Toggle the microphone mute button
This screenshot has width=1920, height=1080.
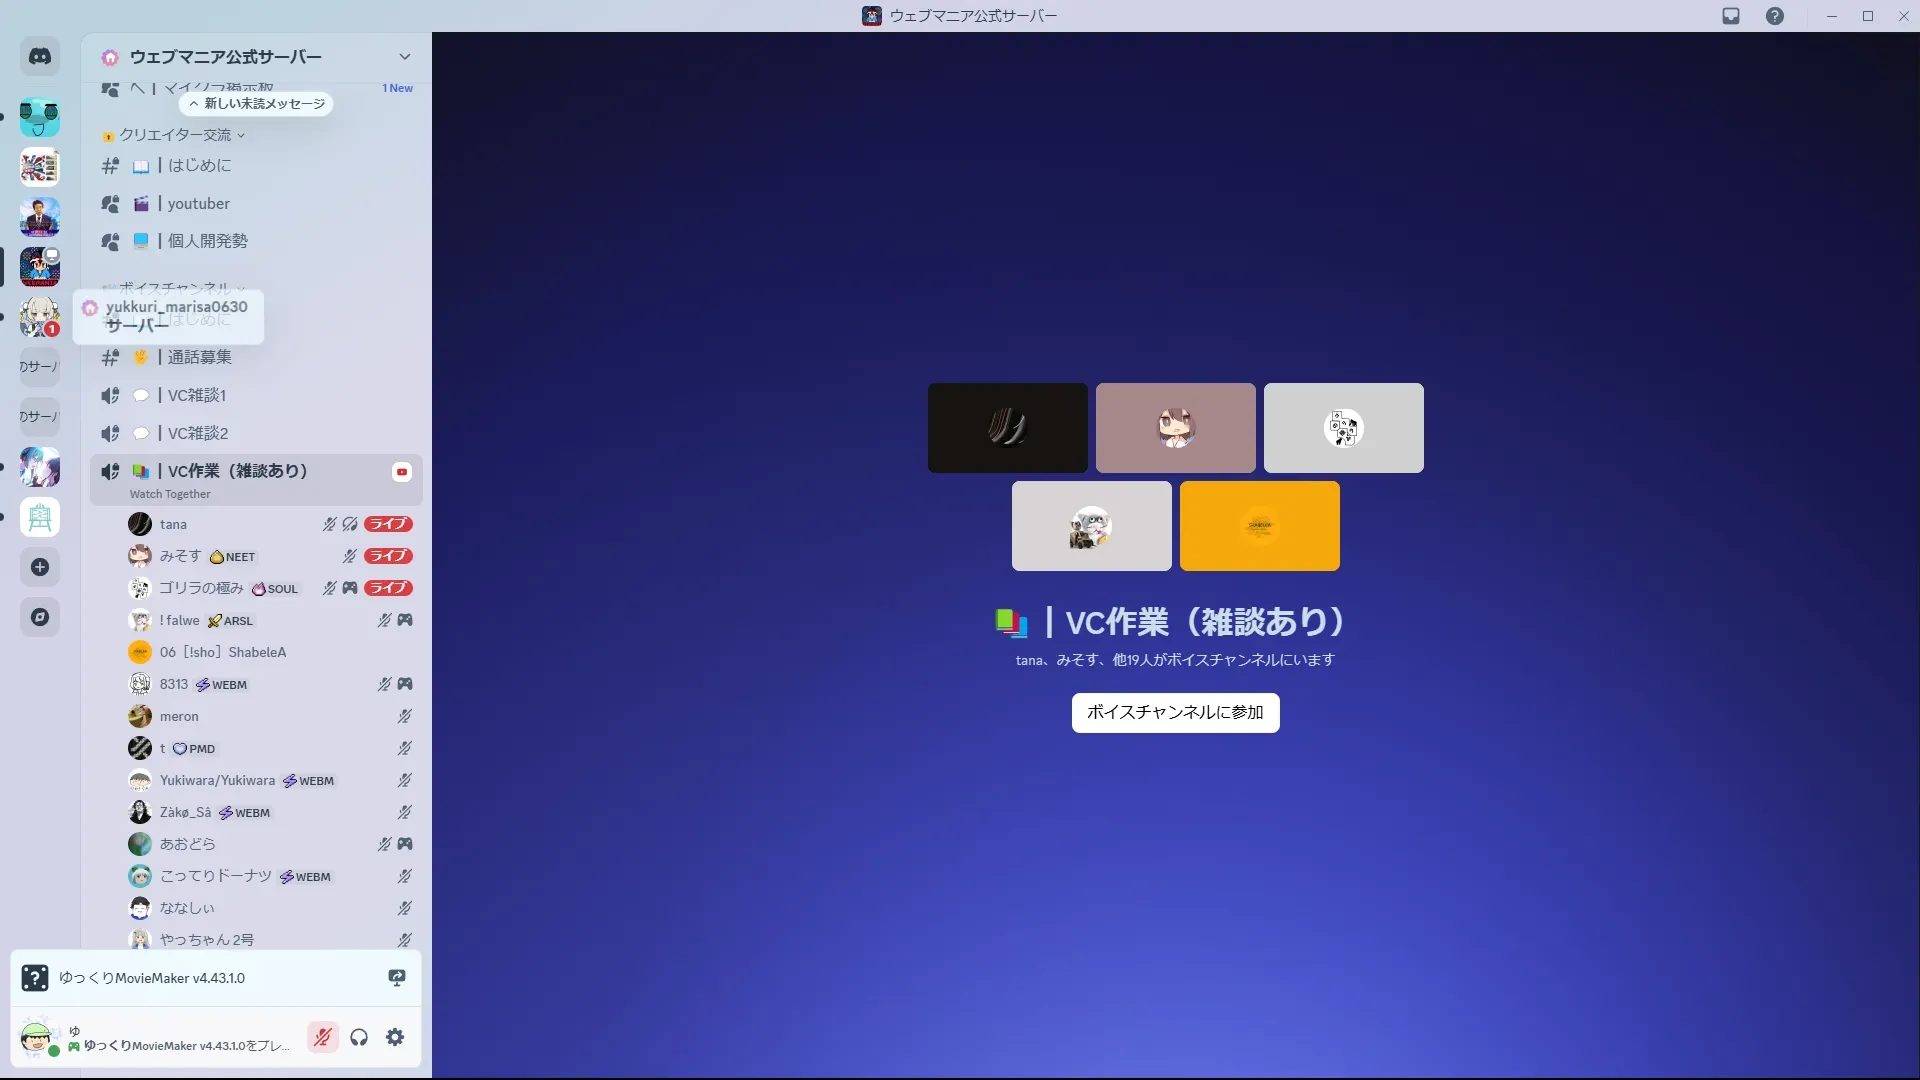pyautogui.click(x=322, y=1037)
